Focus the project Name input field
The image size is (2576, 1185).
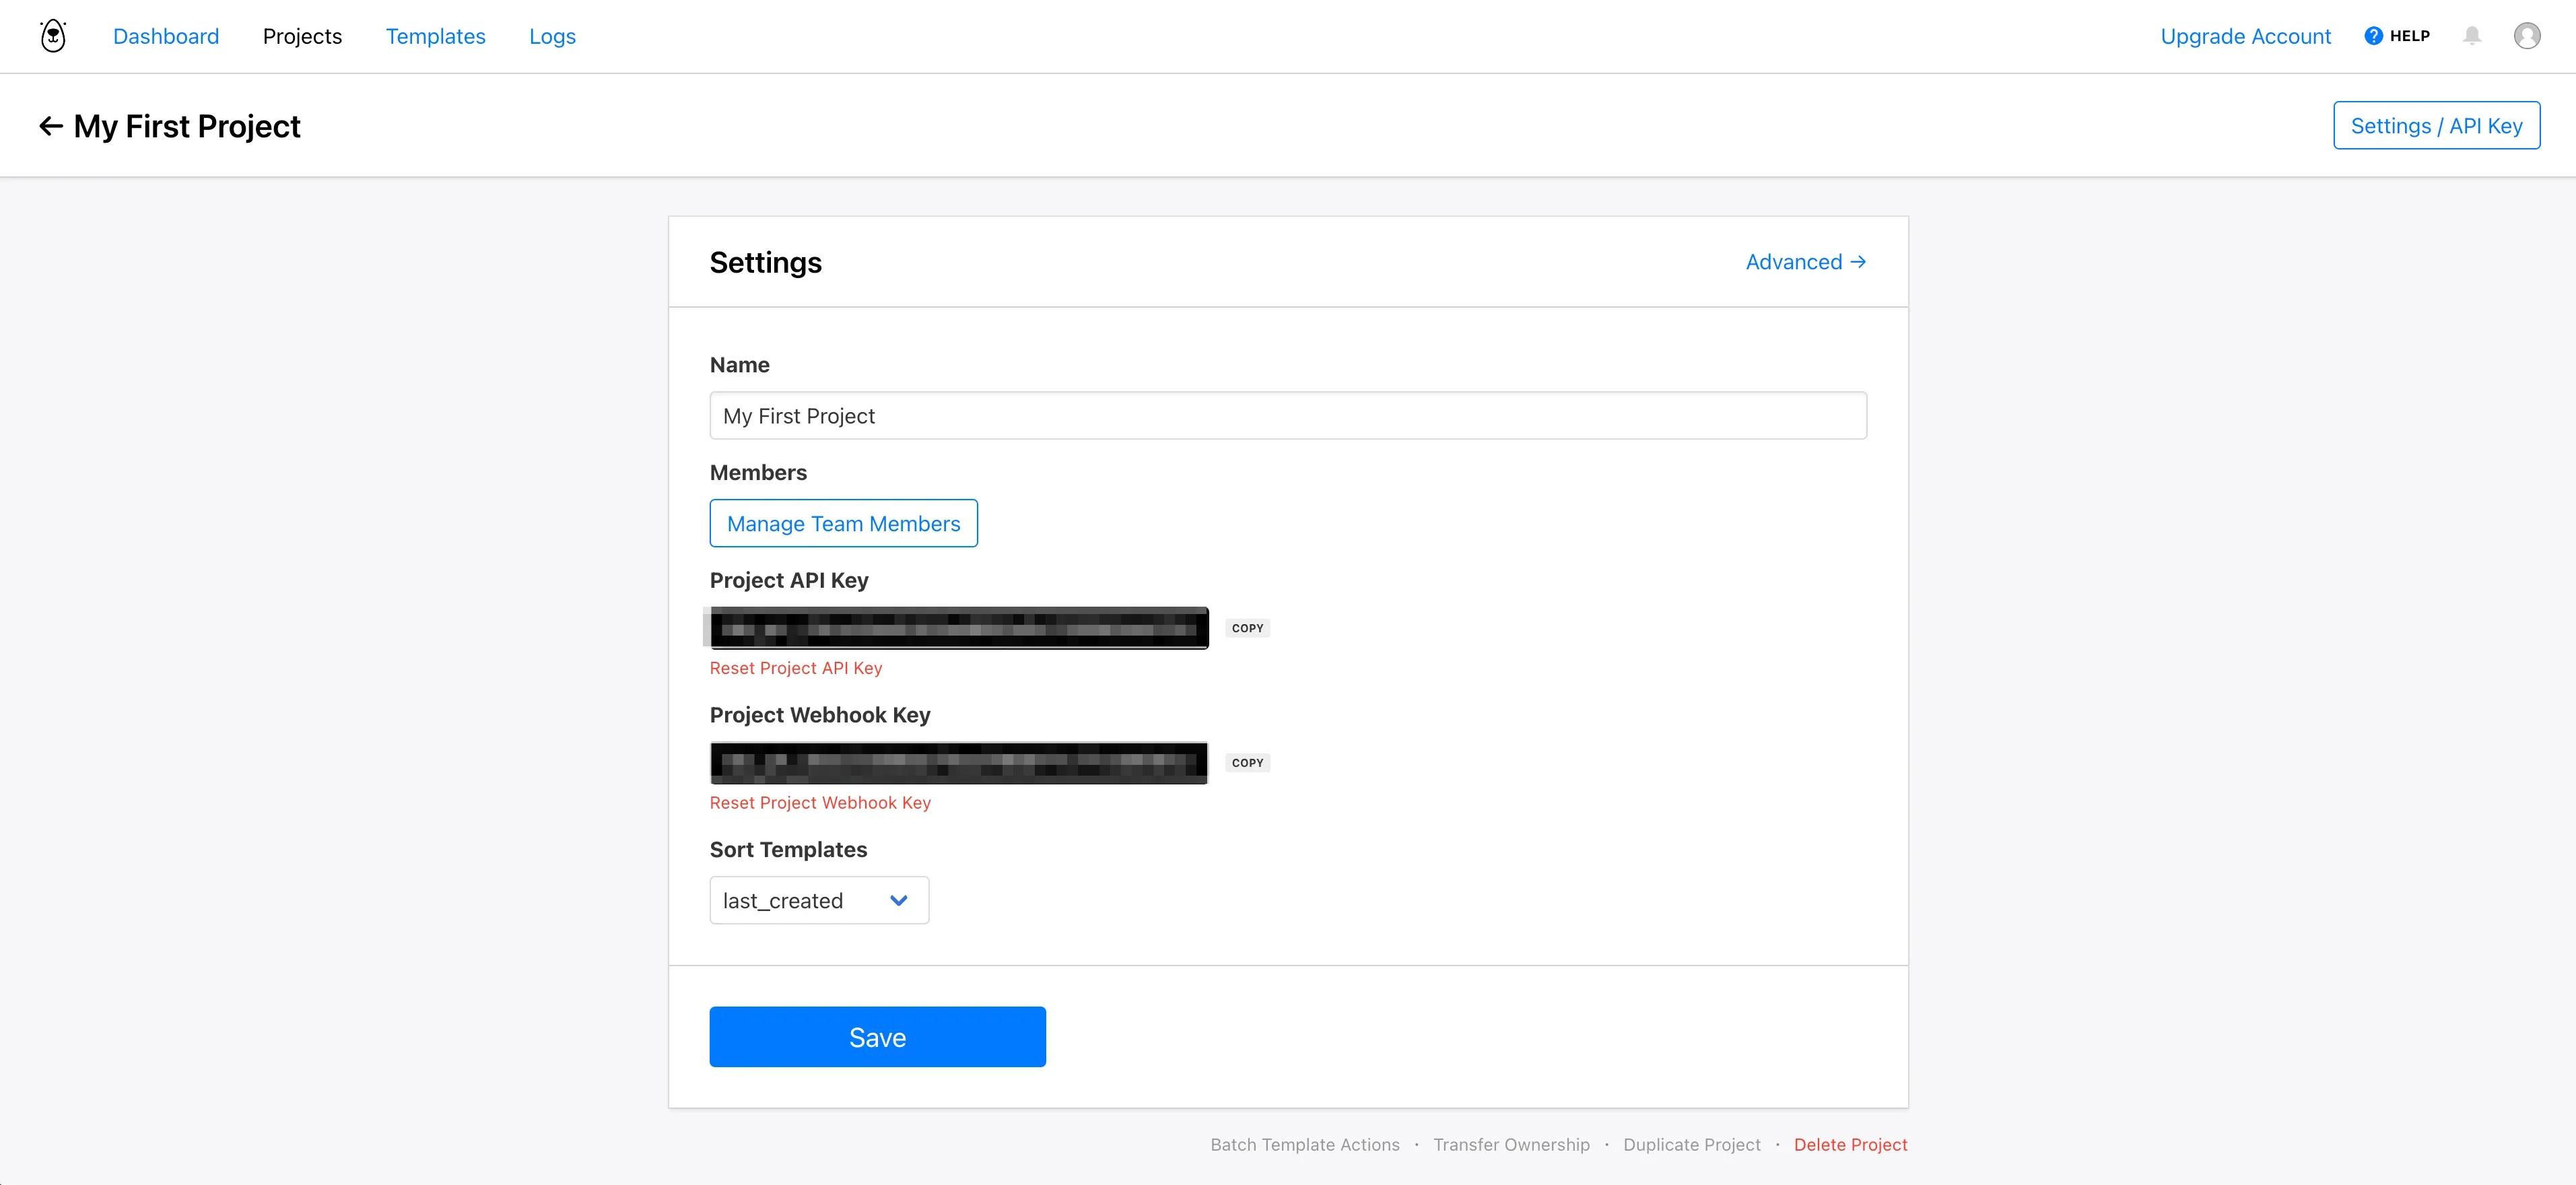[1287, 416]
